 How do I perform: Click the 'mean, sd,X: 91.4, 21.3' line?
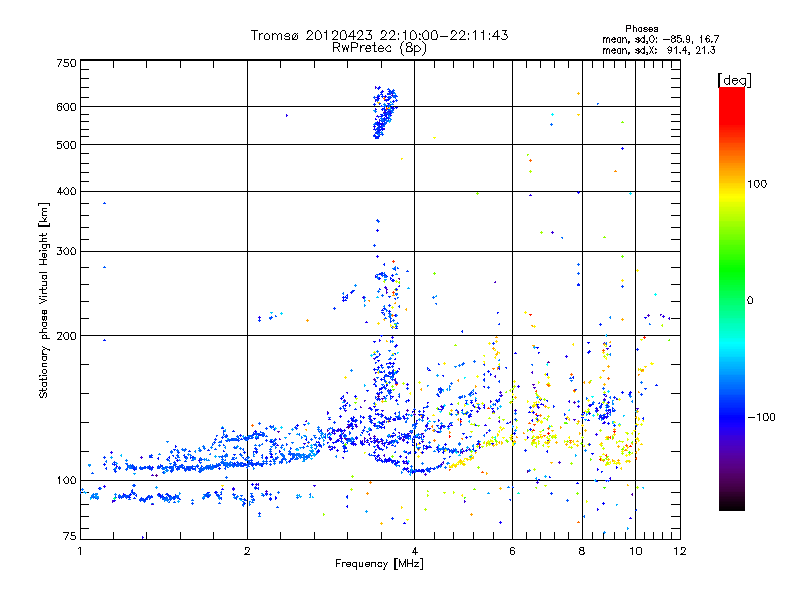[659, 50]
